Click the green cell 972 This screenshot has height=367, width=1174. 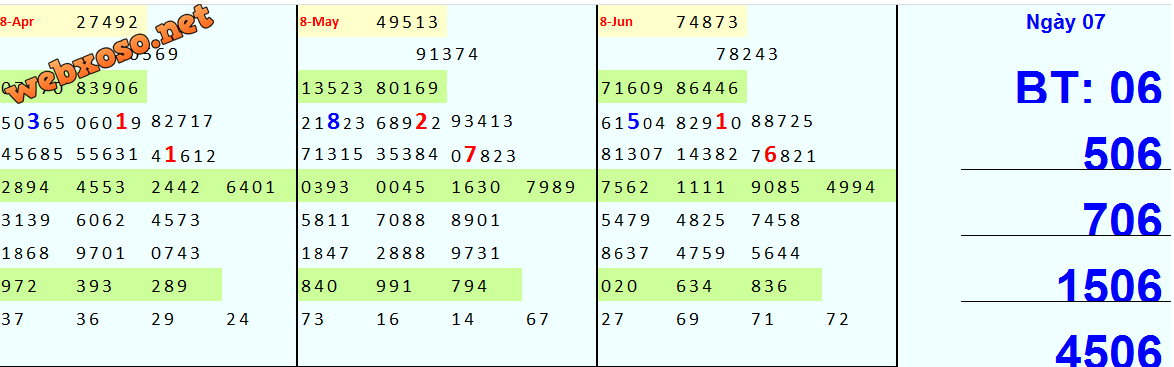19,286
